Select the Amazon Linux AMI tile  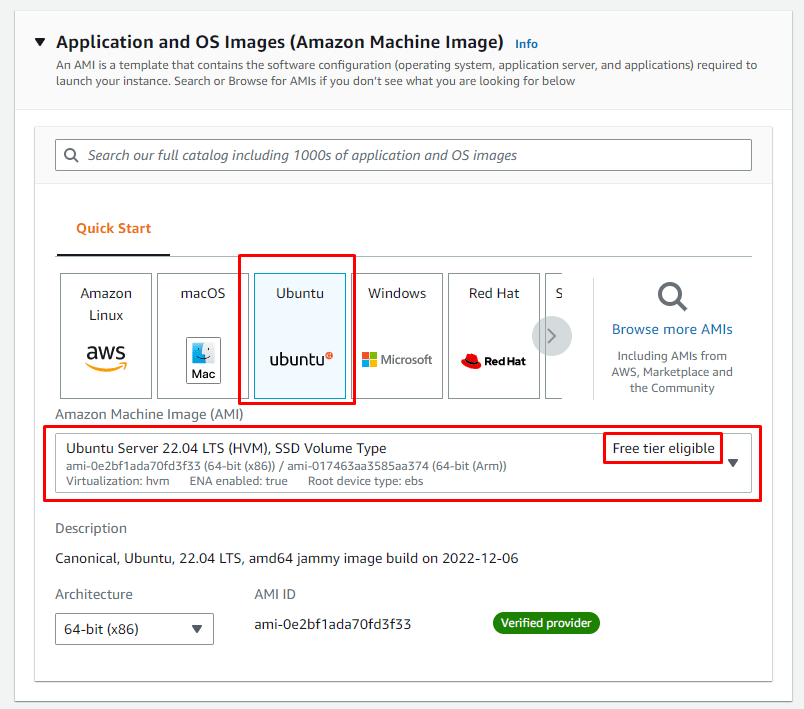tap(106, 336)
